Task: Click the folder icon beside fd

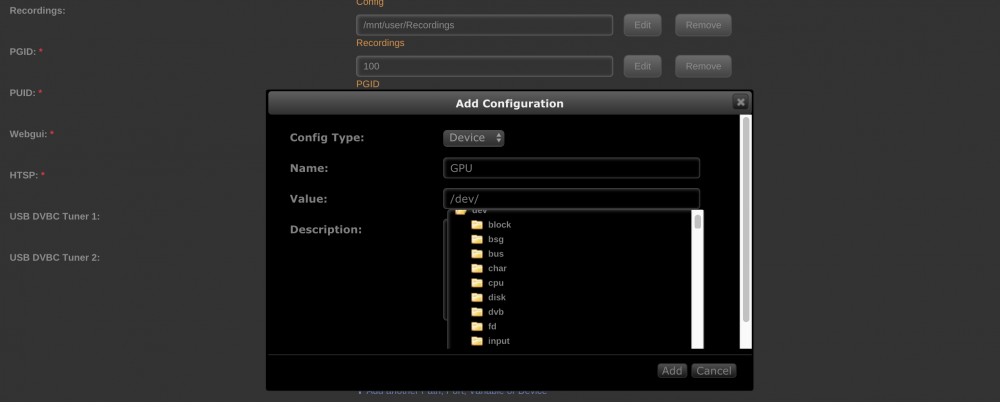Action: coord(476,326)
